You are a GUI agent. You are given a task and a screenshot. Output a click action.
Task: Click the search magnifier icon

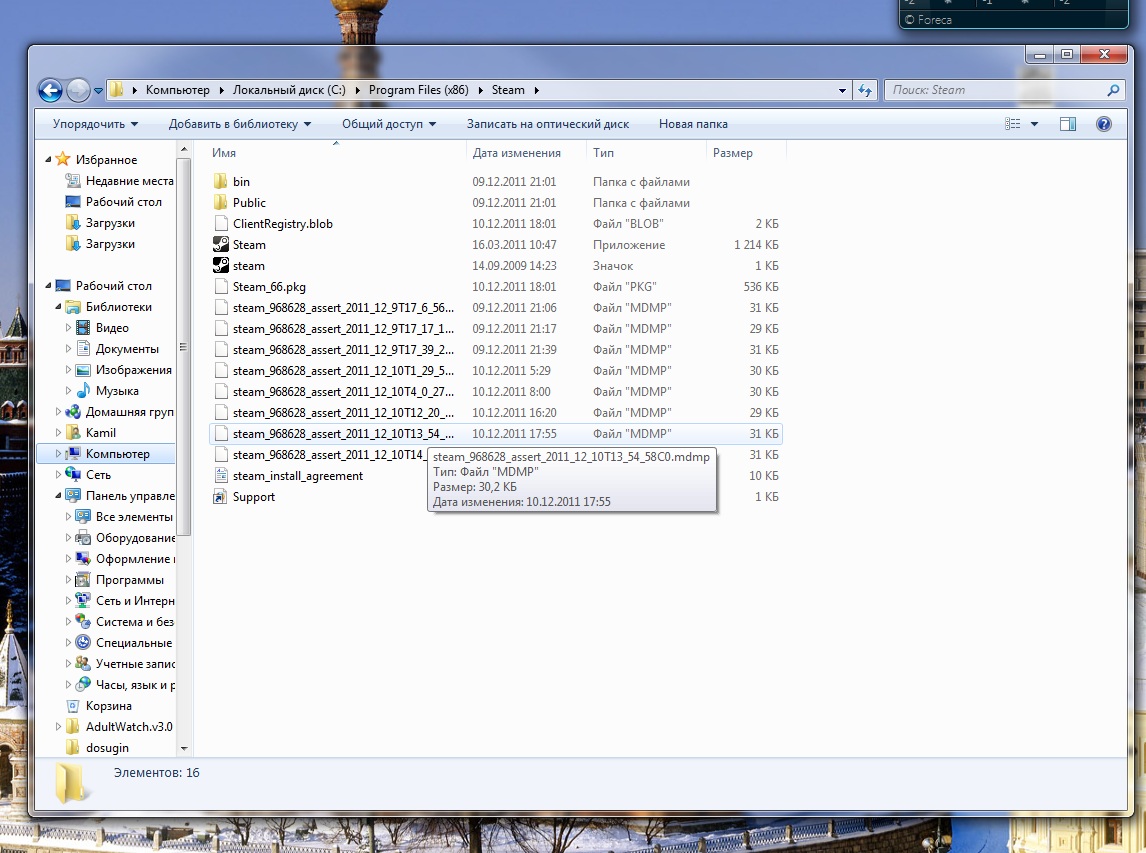point(1113,90)
